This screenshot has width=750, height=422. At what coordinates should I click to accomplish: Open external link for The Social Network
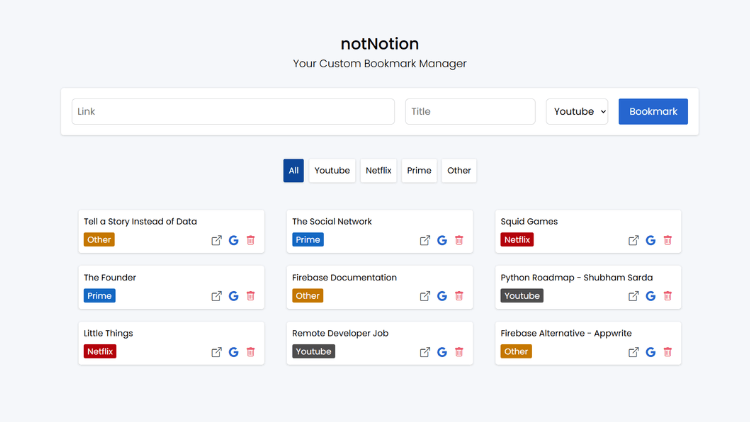pyautogui.click(x=425, y=240)
